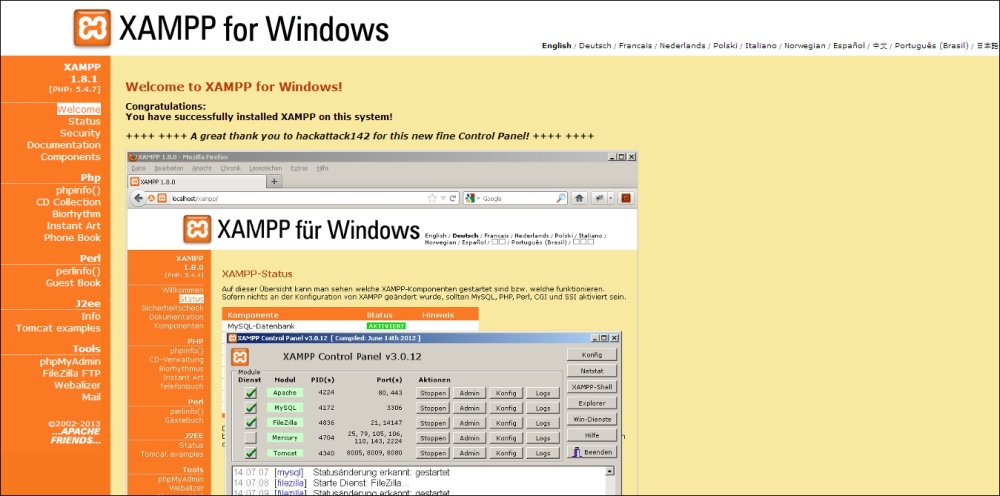The image size is (1000, 496).
Task: Click the XAMPP logo in the page header
Action: tap(92, 28)
